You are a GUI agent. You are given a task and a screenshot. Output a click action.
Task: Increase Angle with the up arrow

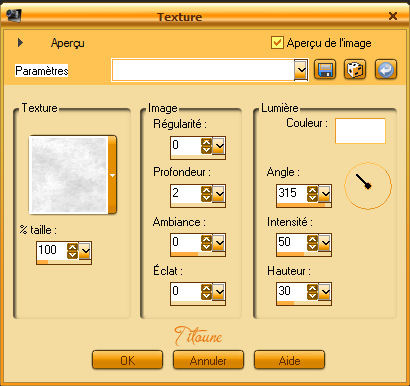[x=312, y=190]
